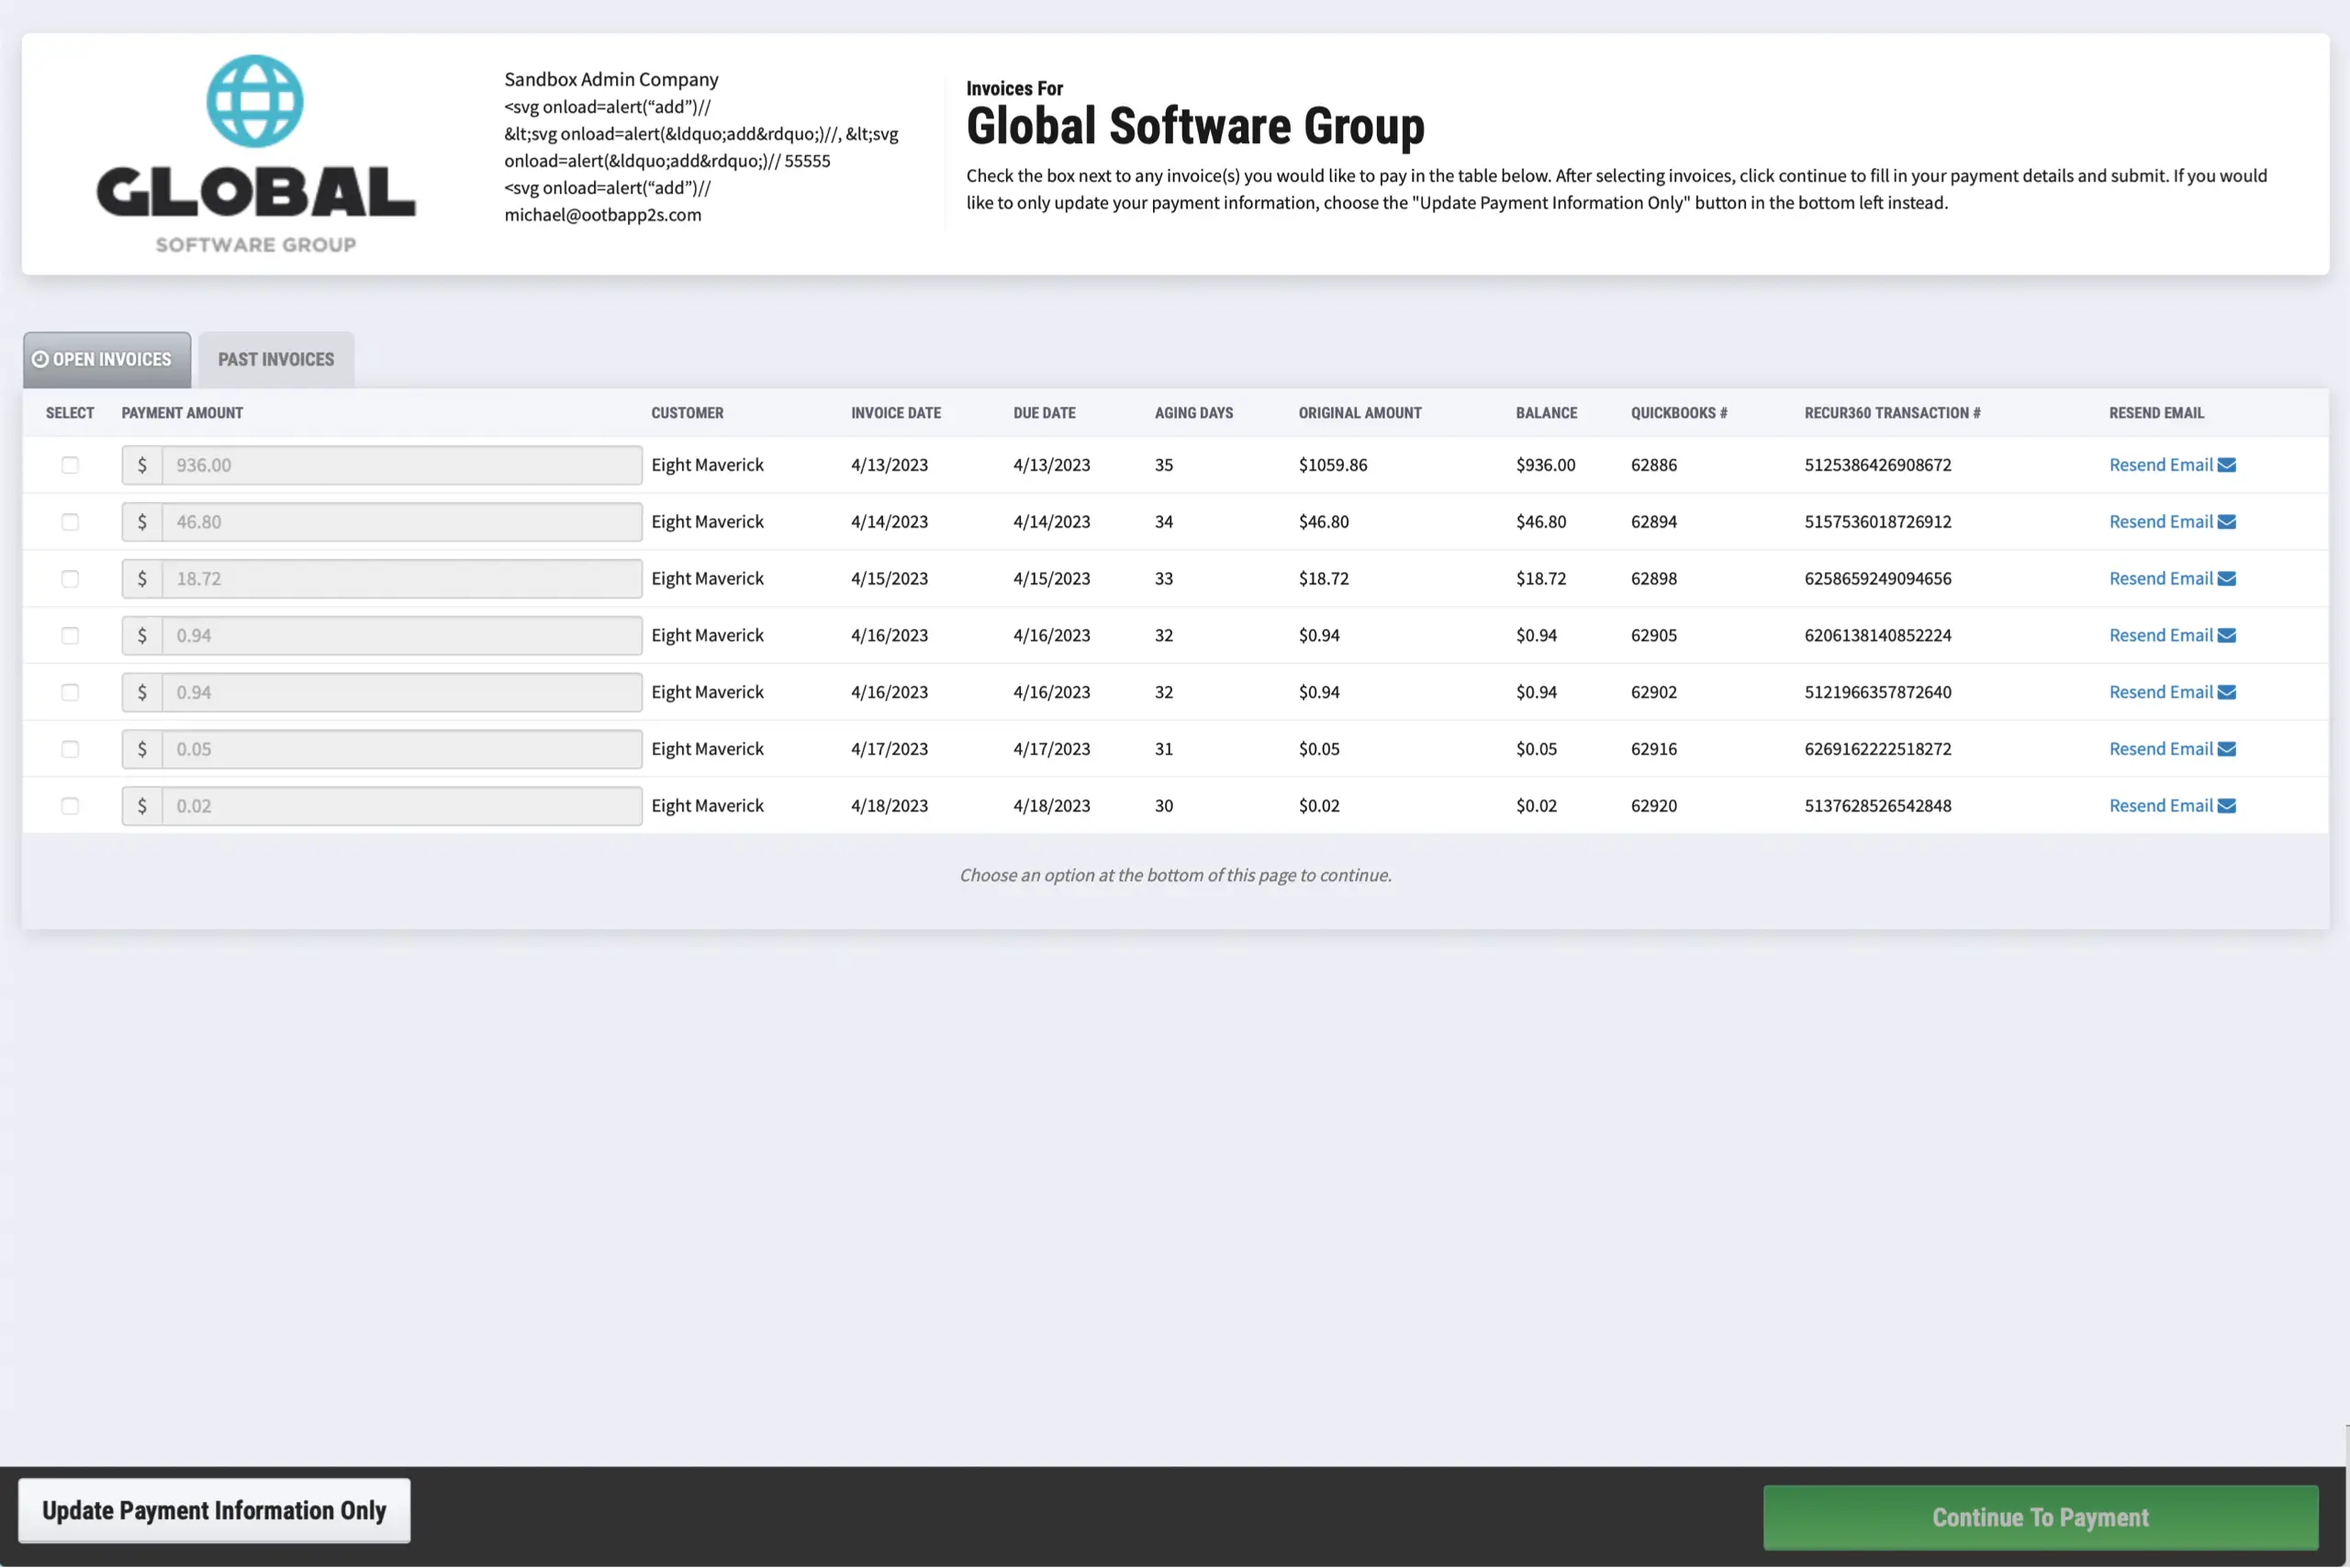
Task: Click the payment amount field for invoice 62902
Action: coord(402,693)
